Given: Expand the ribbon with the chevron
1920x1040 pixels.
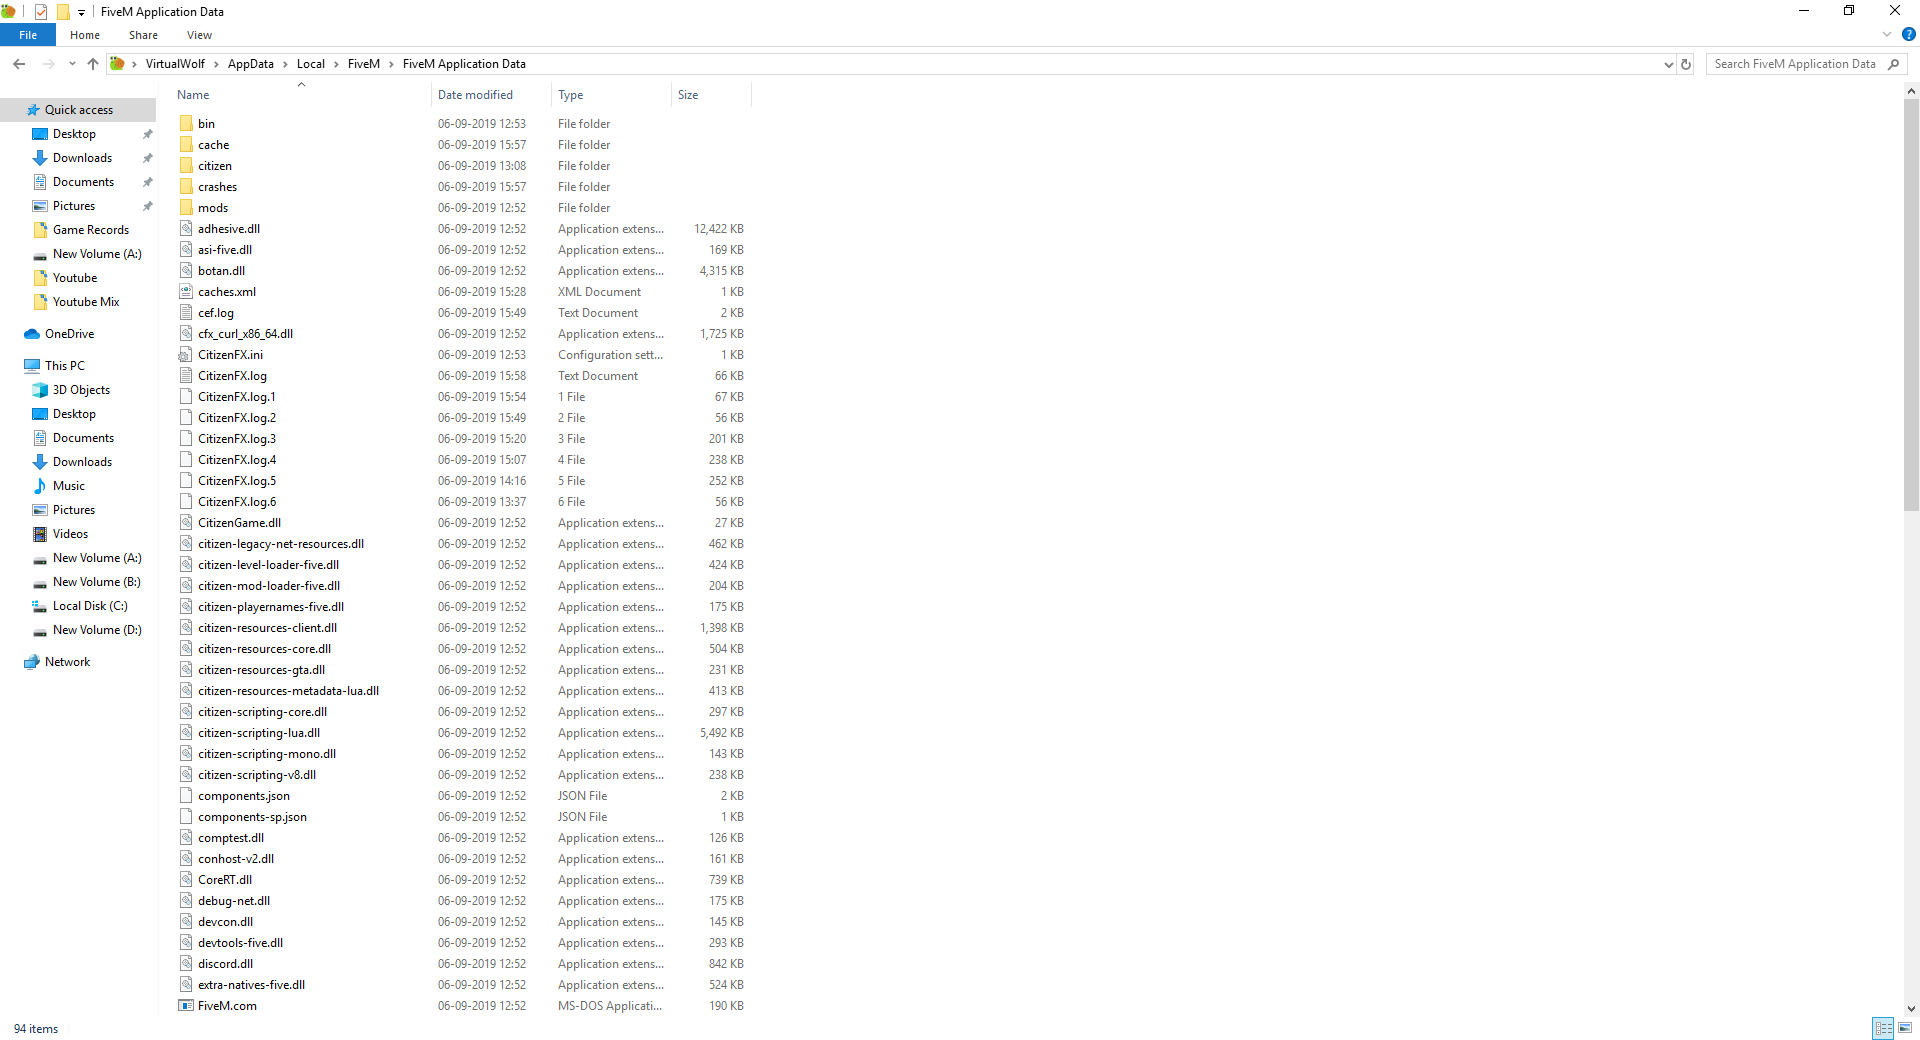Looking at the screenshot, I should (x=1887, y=34).
